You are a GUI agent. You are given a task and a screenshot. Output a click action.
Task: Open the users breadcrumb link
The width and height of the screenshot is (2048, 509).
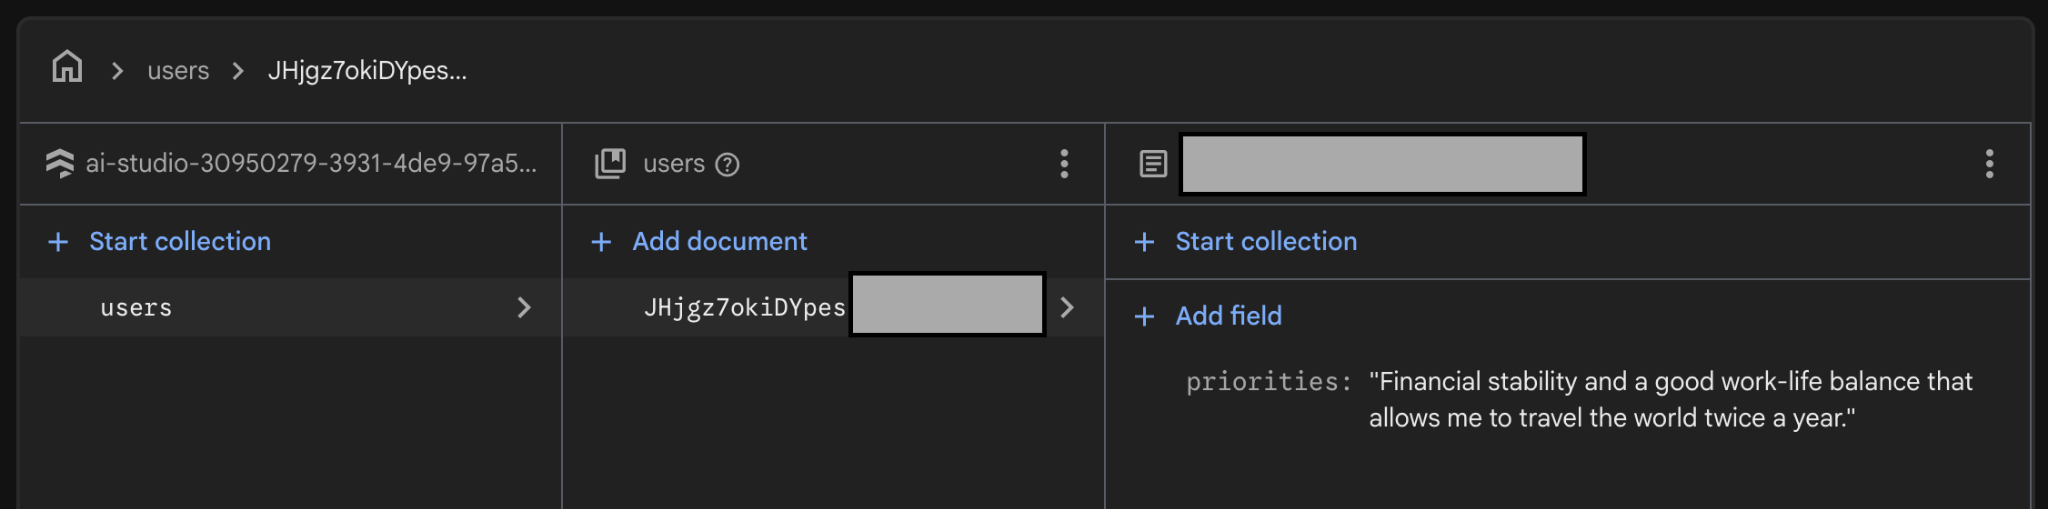[178, 71]
